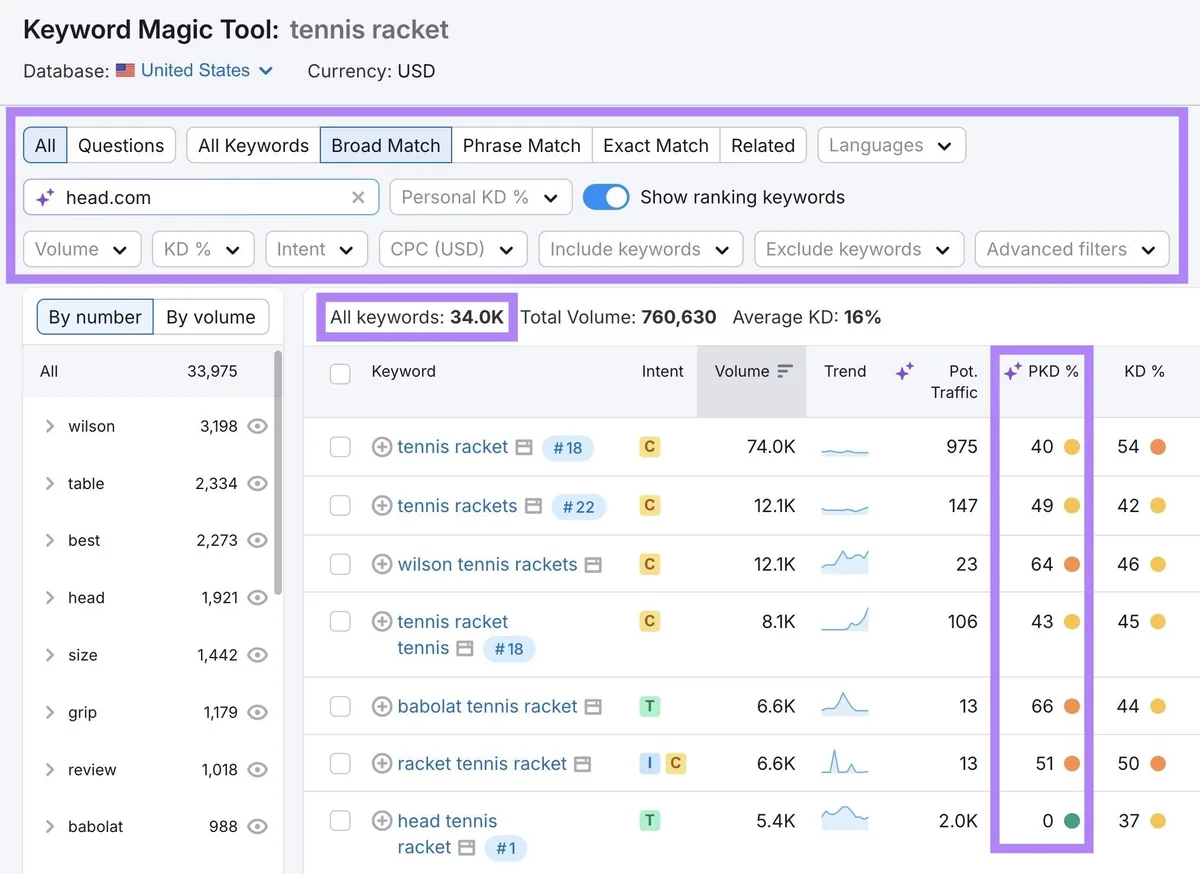Open Include keywords dropdown
Image resolution: width=1200 pixels, height=874 pixels.
(641, 249)
